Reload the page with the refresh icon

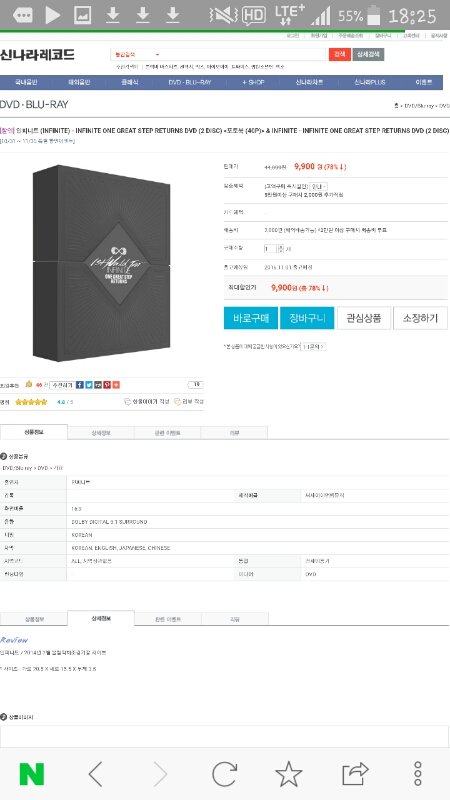coord(224,774)
